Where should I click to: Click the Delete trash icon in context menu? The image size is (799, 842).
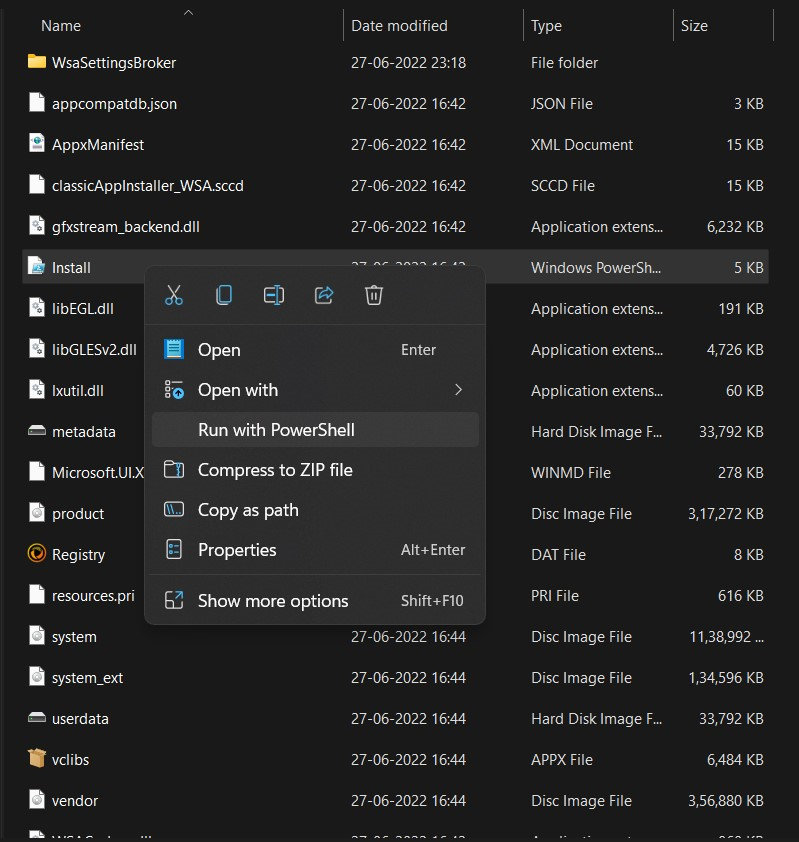click(374, 295)
